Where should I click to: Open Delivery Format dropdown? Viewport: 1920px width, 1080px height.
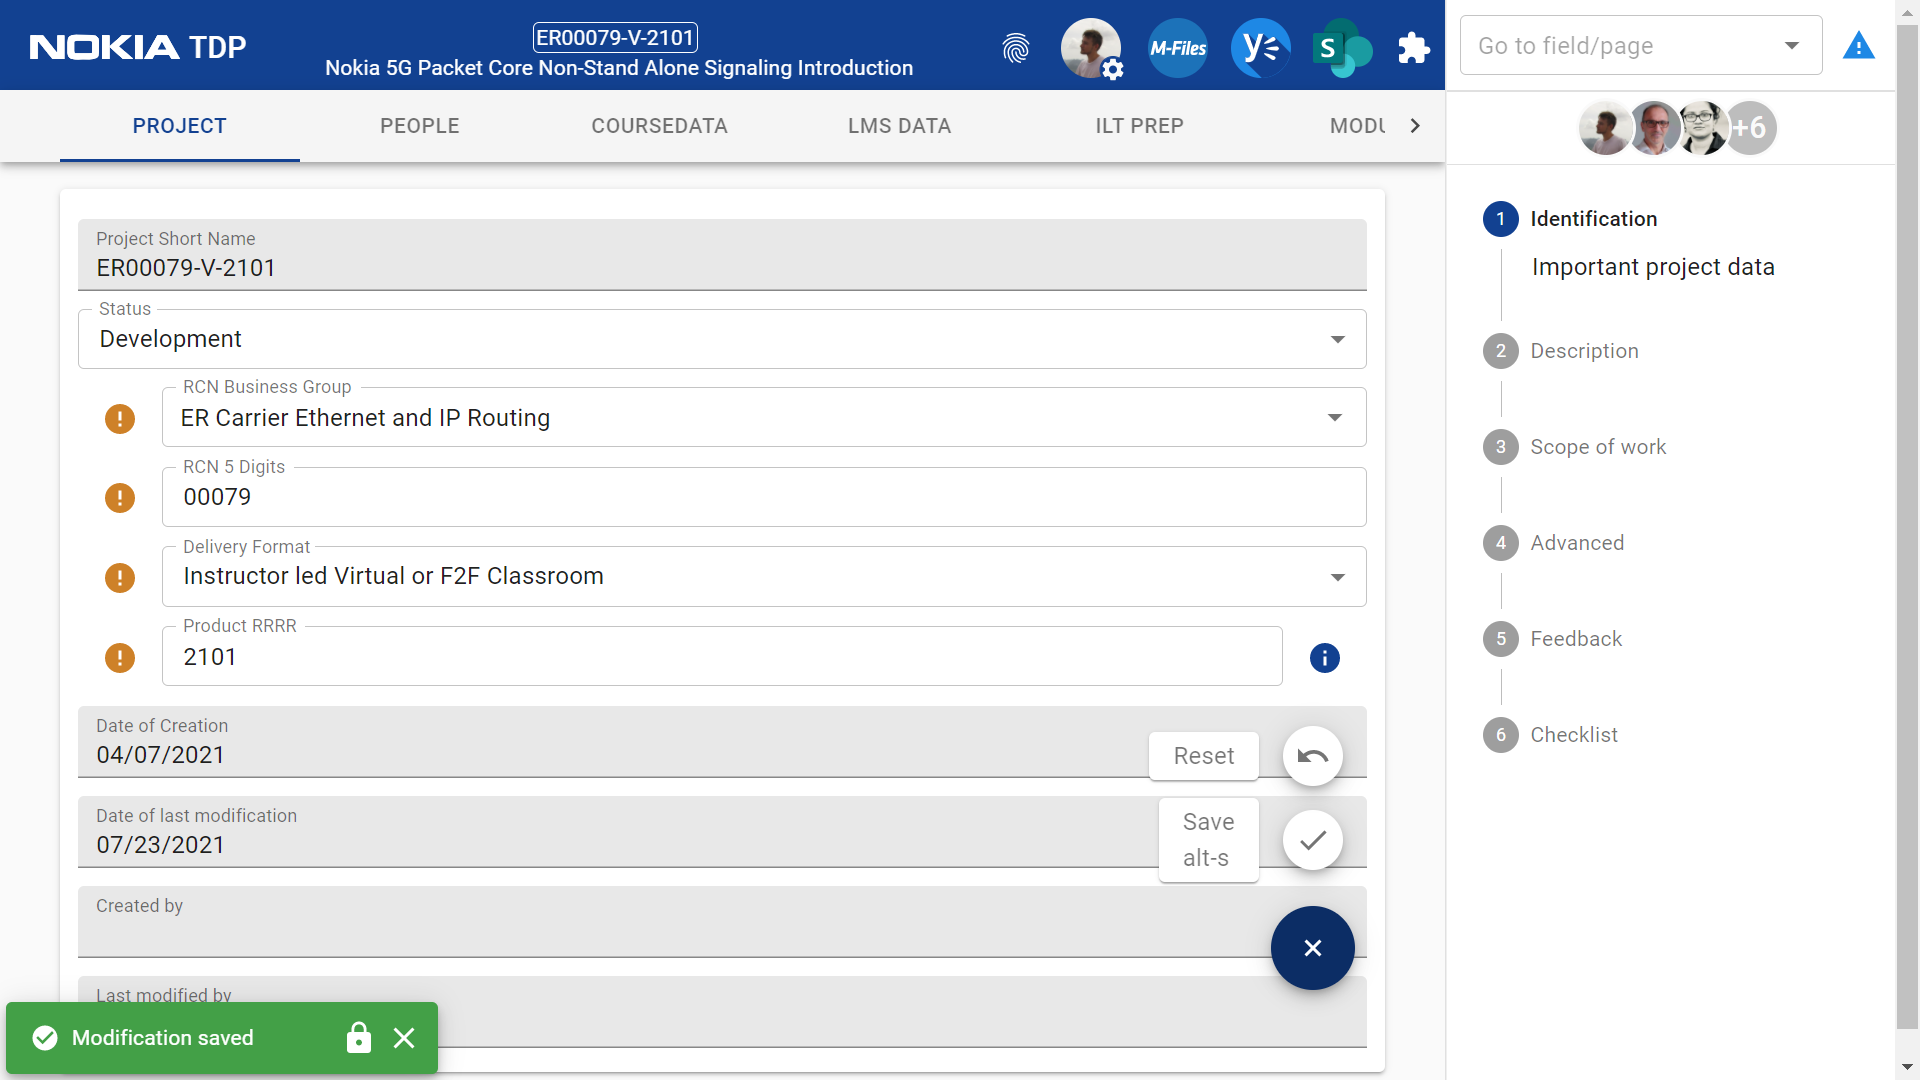point(764,577)
